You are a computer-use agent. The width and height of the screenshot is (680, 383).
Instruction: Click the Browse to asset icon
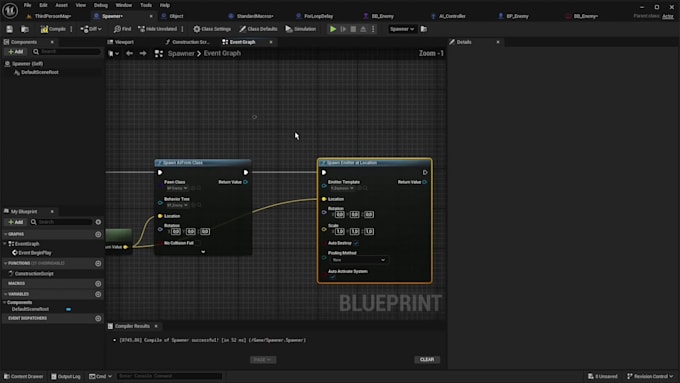pos(25,29)
